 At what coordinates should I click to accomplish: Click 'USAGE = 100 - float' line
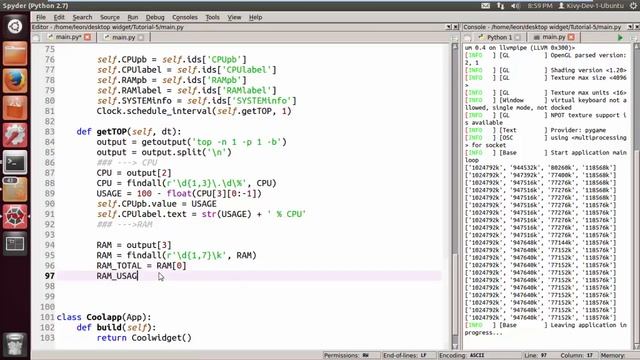pos(179,193)
